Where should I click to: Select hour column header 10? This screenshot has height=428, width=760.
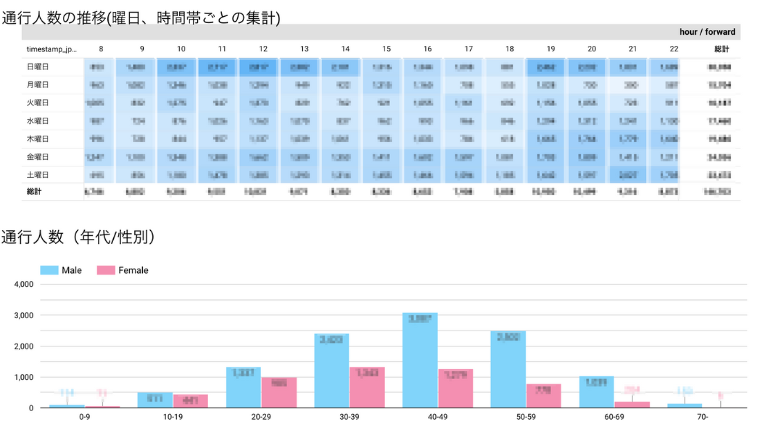[181, 49]
